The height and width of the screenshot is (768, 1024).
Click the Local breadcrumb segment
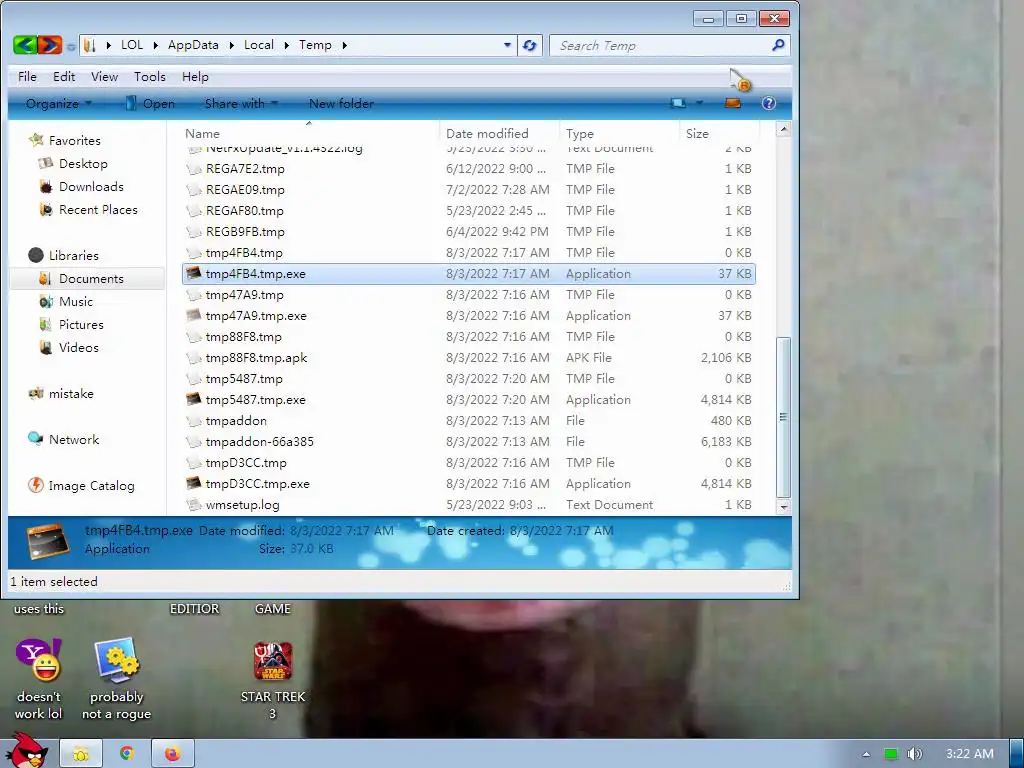click(259, 45)
